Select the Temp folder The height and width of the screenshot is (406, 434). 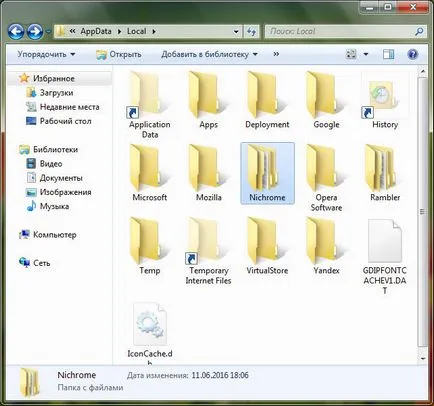coord(150,246)
